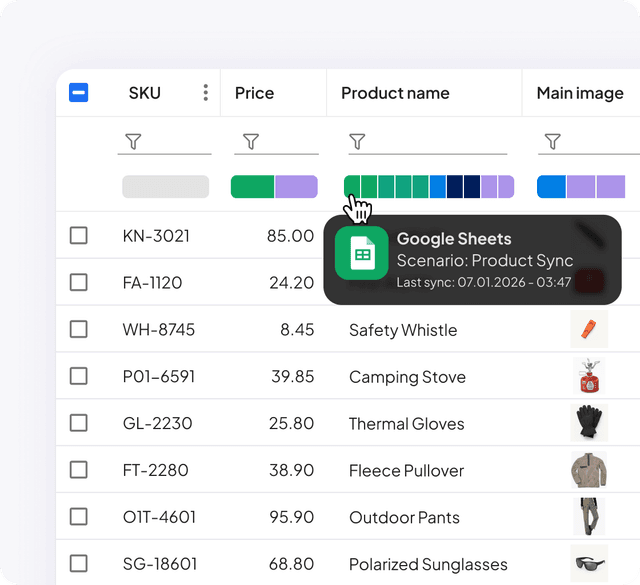Click the Main image column header
640x585 pixels.
coord(580,93)
